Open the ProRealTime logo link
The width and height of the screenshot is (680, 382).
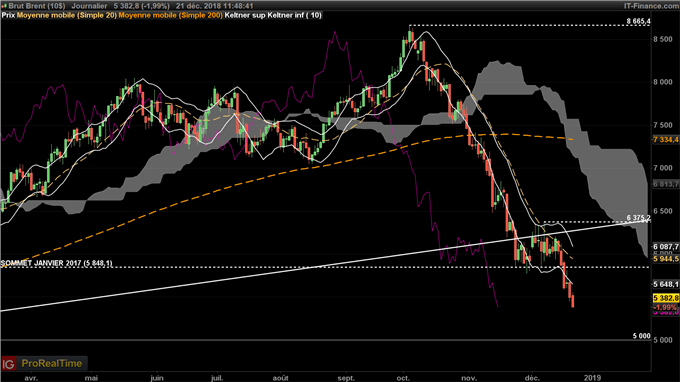pos(52,363)
